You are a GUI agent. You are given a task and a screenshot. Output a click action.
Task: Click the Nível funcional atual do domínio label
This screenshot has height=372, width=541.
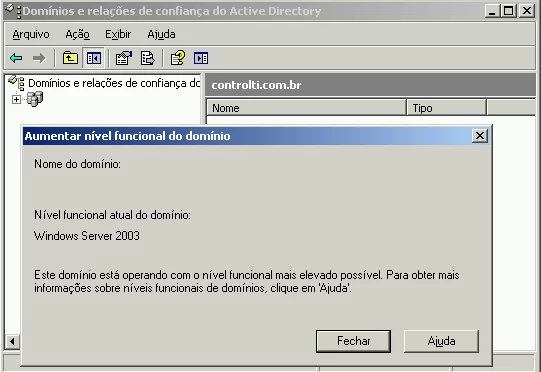click(112, 215)
